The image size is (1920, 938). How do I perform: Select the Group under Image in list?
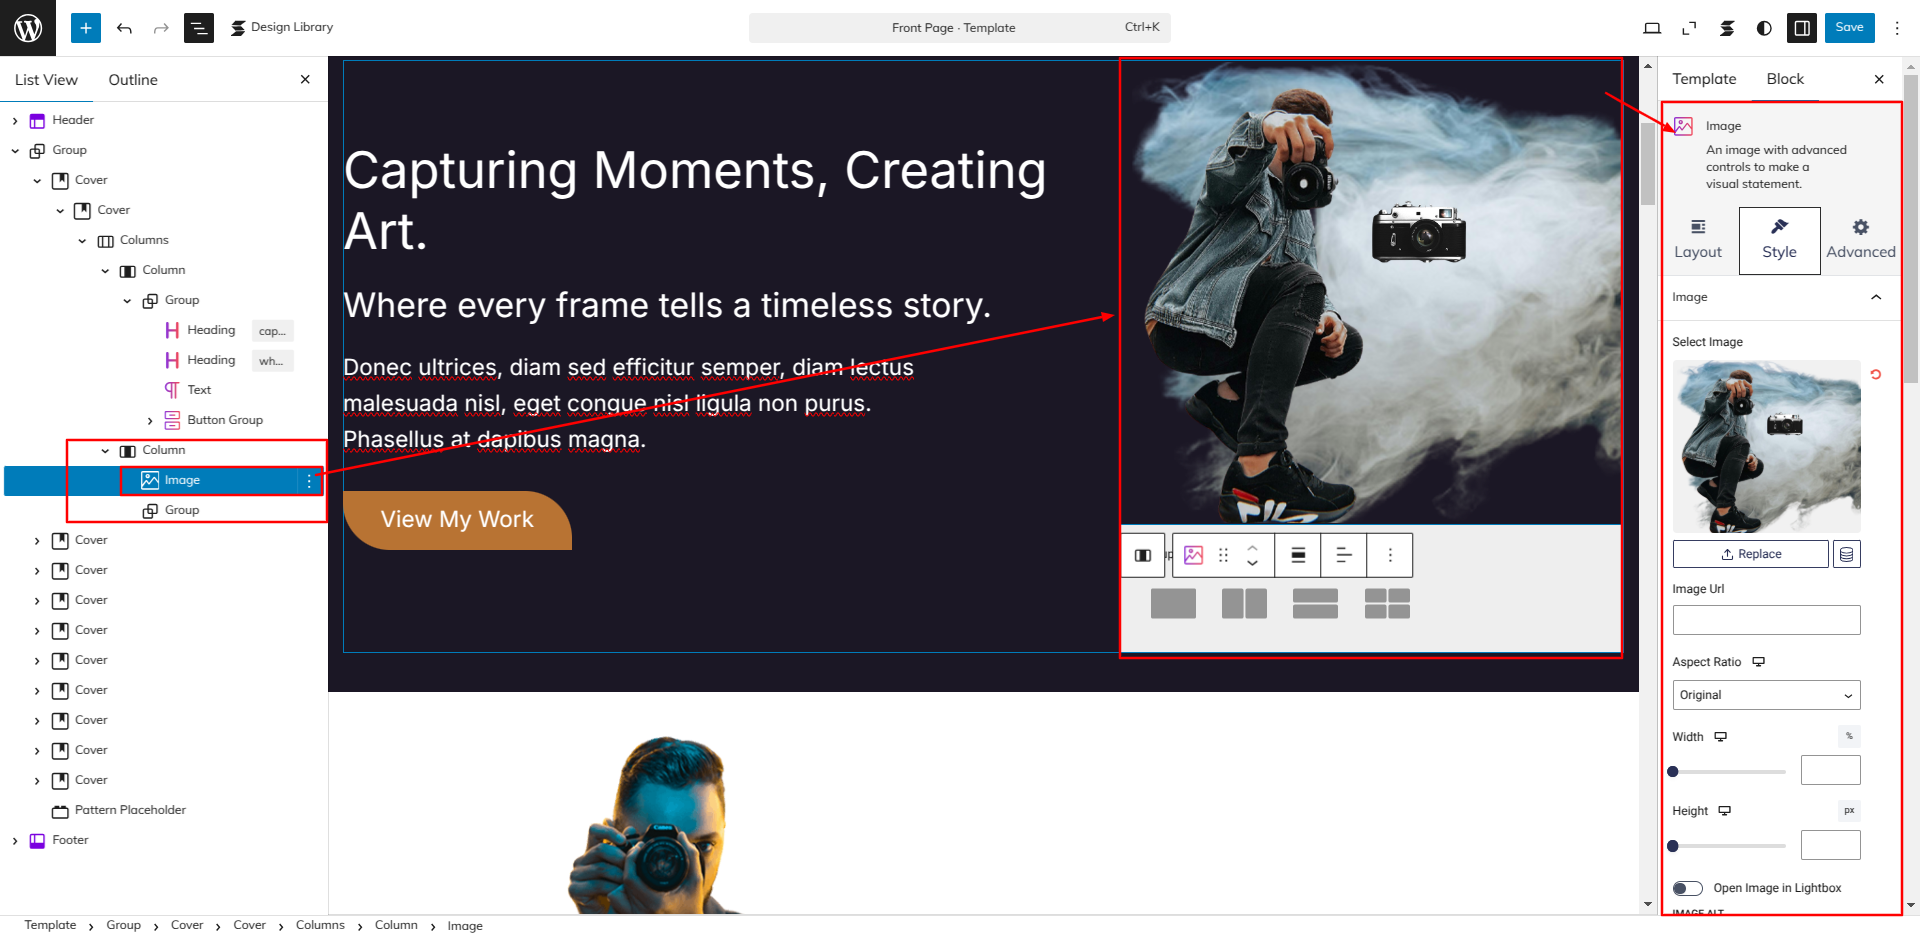(182, 510)
